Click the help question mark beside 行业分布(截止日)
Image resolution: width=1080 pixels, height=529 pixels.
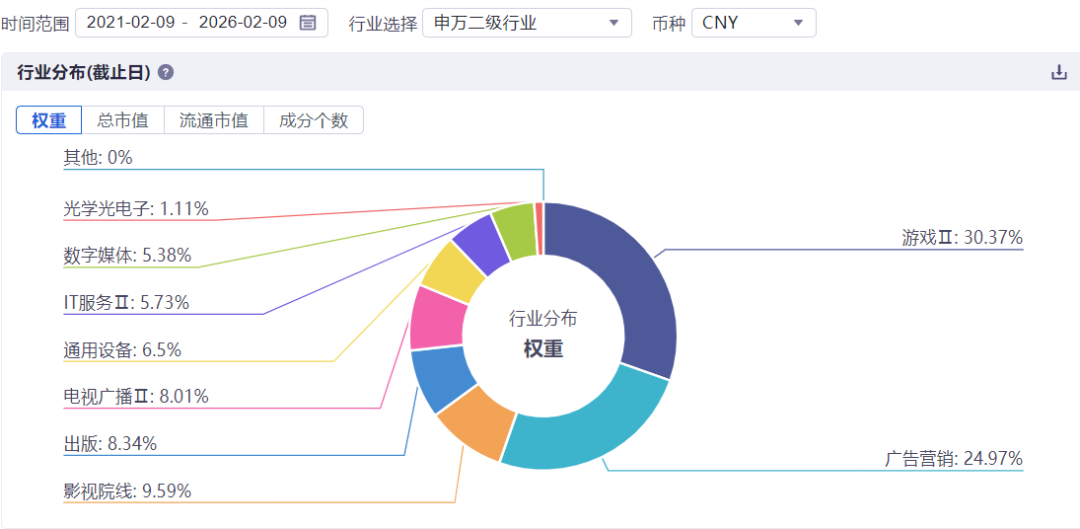(165, 72)
